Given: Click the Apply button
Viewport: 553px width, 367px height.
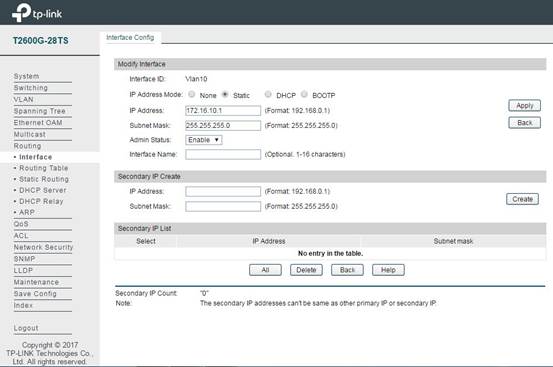Looking at the screenshot, I should (x=524, y=105).
